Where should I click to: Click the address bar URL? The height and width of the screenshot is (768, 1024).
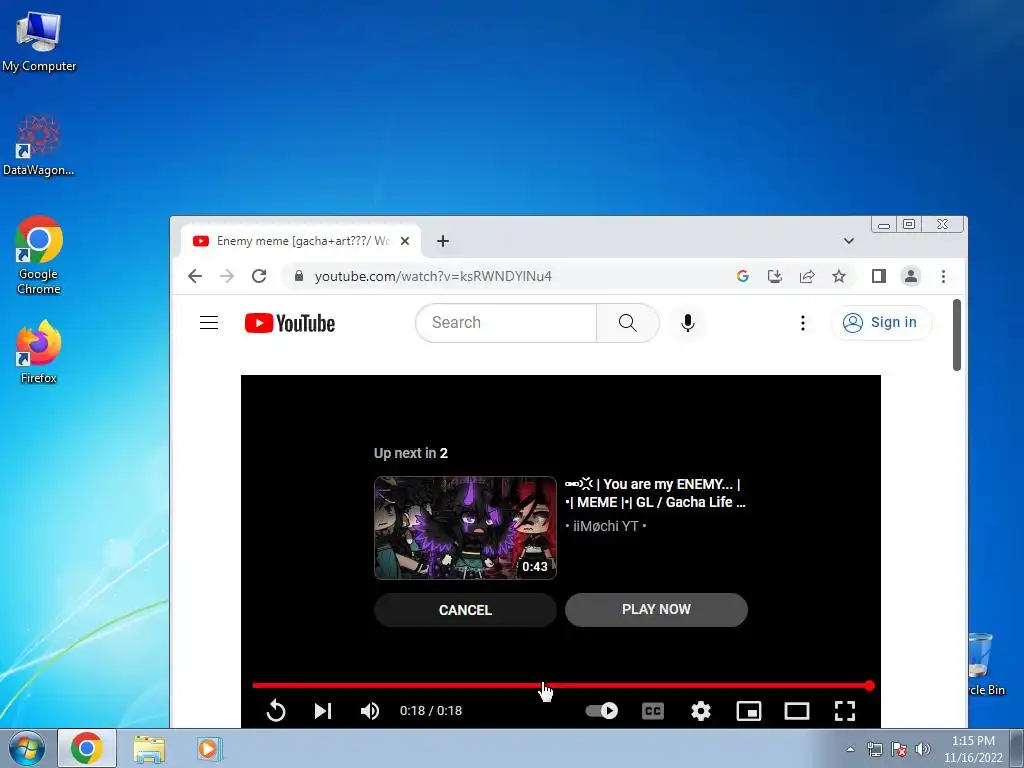[x=433, y=276]
